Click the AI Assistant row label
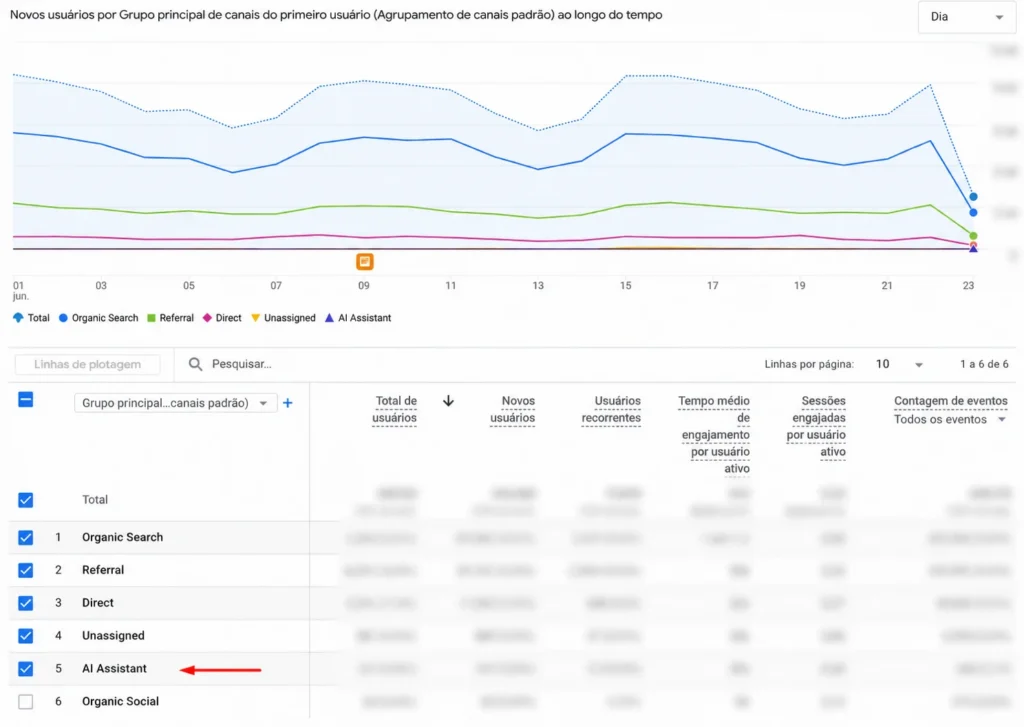Screen dimensions: 1024x727 point(114,669)
